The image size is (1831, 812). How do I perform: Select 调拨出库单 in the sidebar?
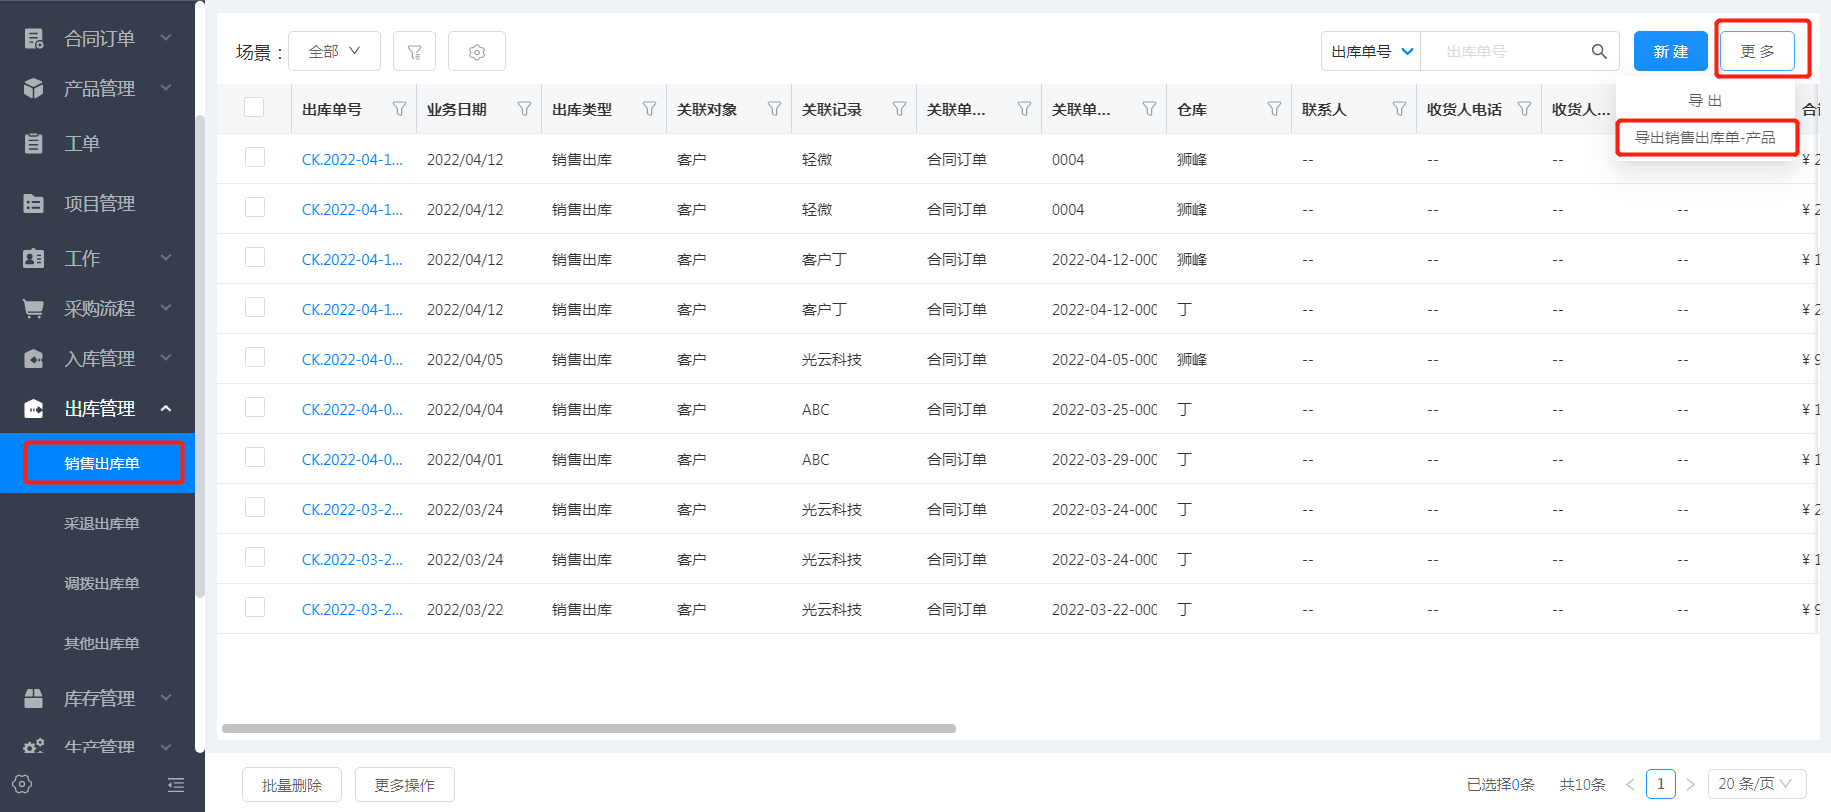pyautogui.click(x=102, y=584)
